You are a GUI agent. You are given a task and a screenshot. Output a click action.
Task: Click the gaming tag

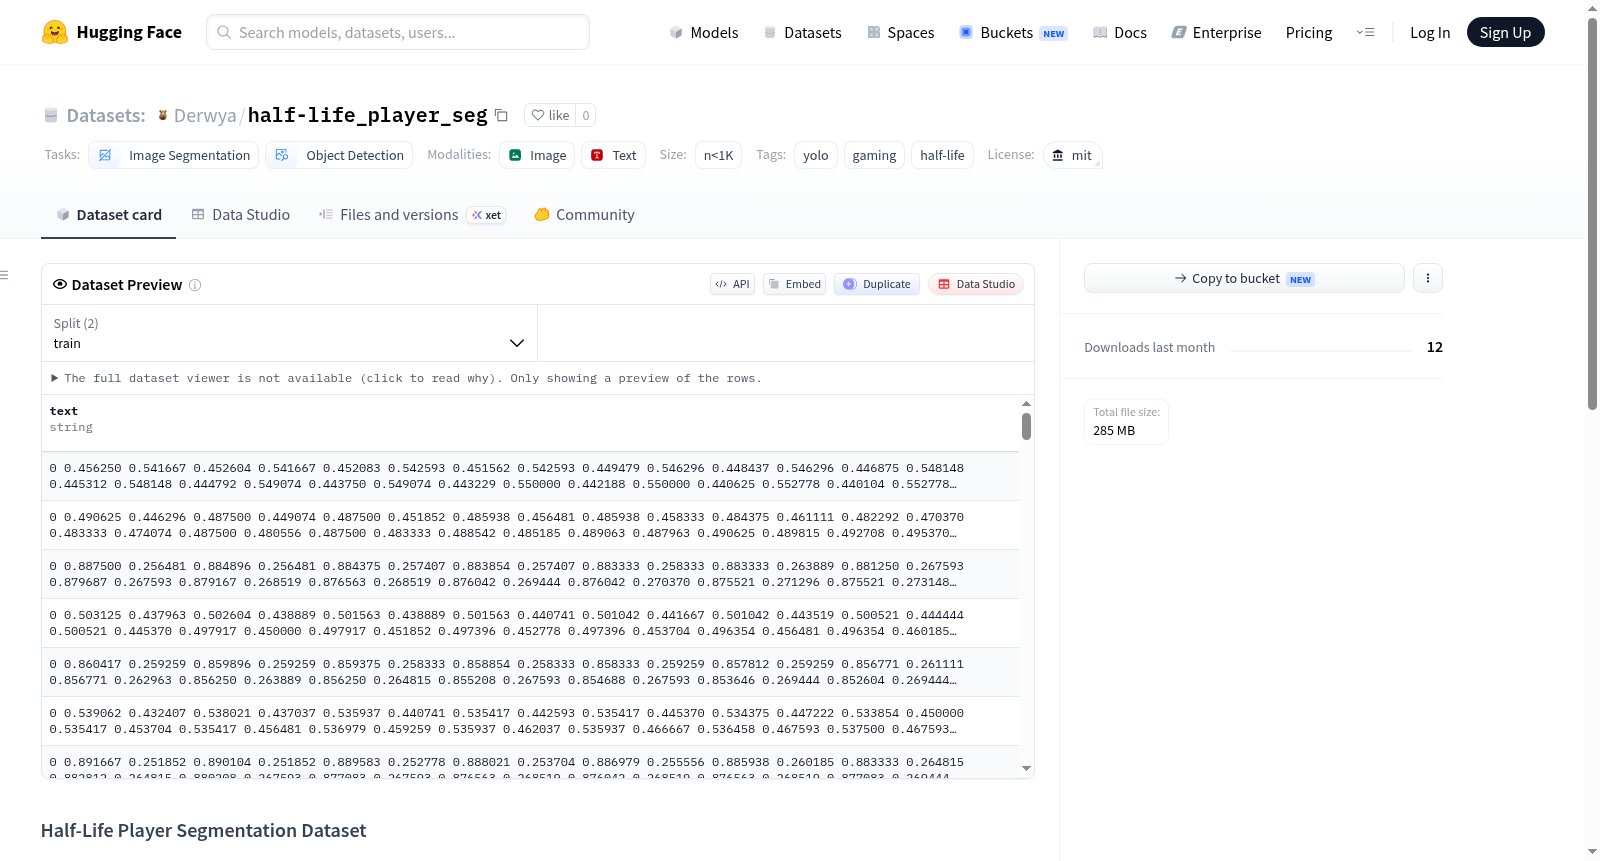(874, 155)
